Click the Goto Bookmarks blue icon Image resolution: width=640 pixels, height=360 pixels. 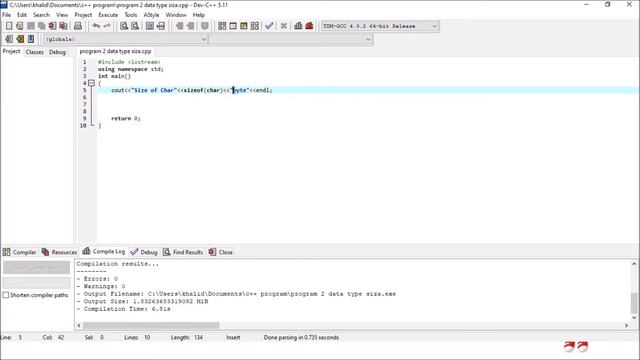tap(31, 39)
